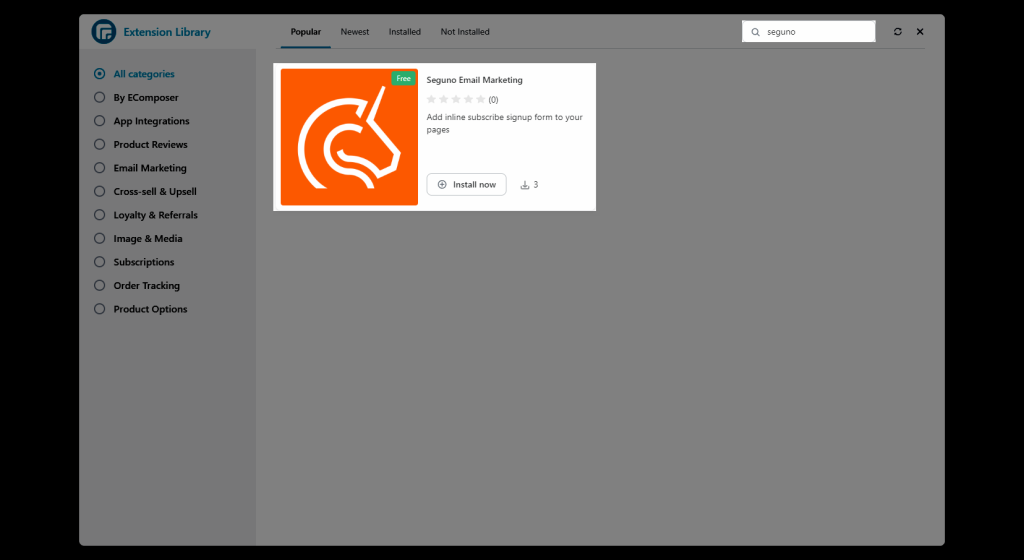
Task: Select the Cross-sell & Upsell category
Action: coord(145,191)
